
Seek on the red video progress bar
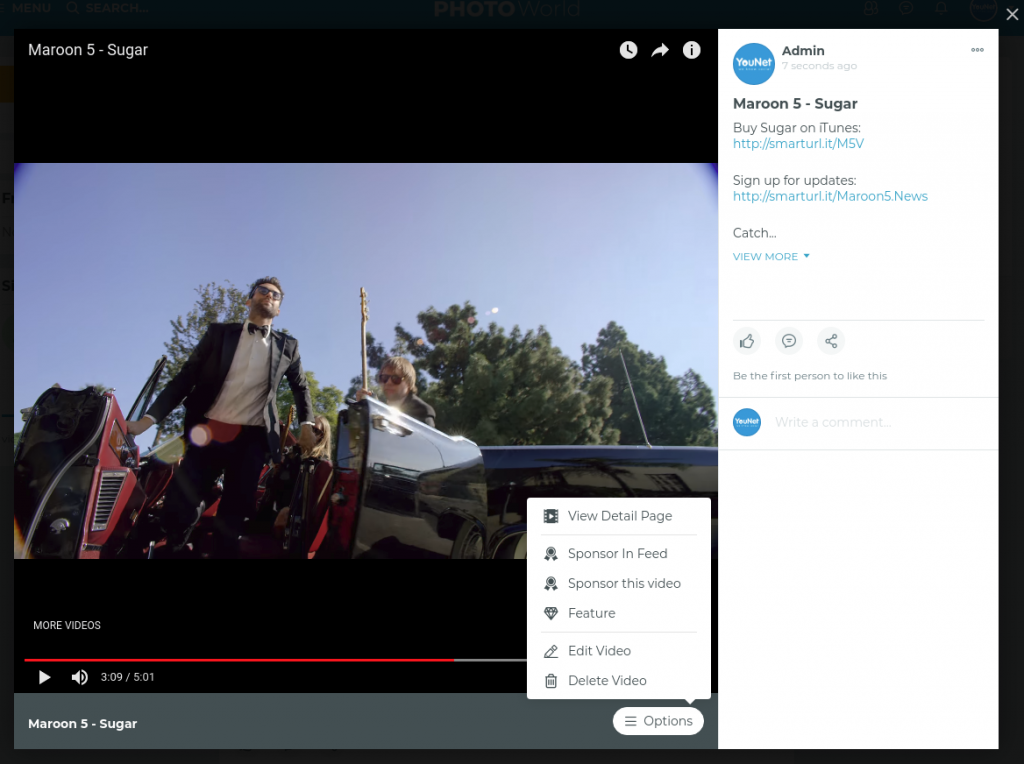[275, 660]
